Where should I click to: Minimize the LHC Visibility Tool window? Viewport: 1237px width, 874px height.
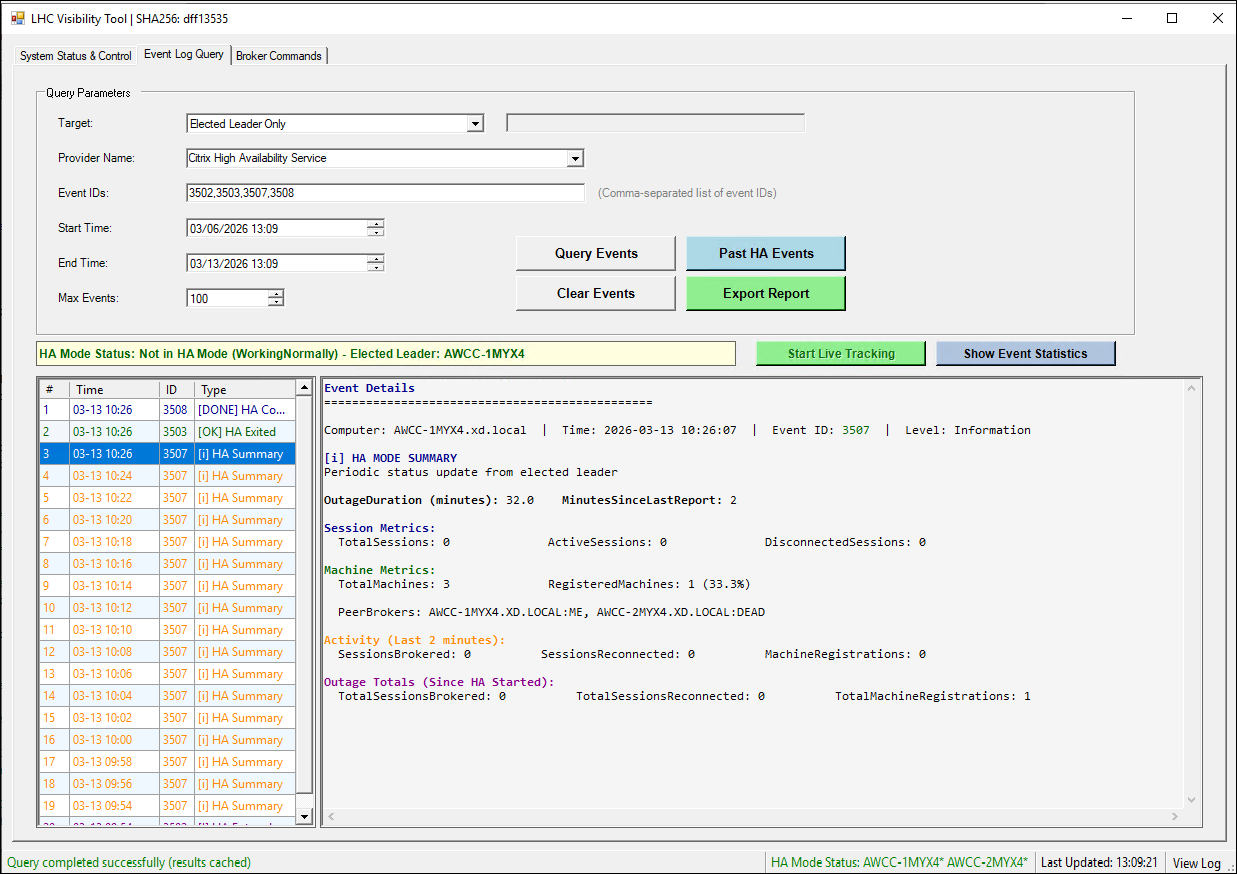(1126, 18)
